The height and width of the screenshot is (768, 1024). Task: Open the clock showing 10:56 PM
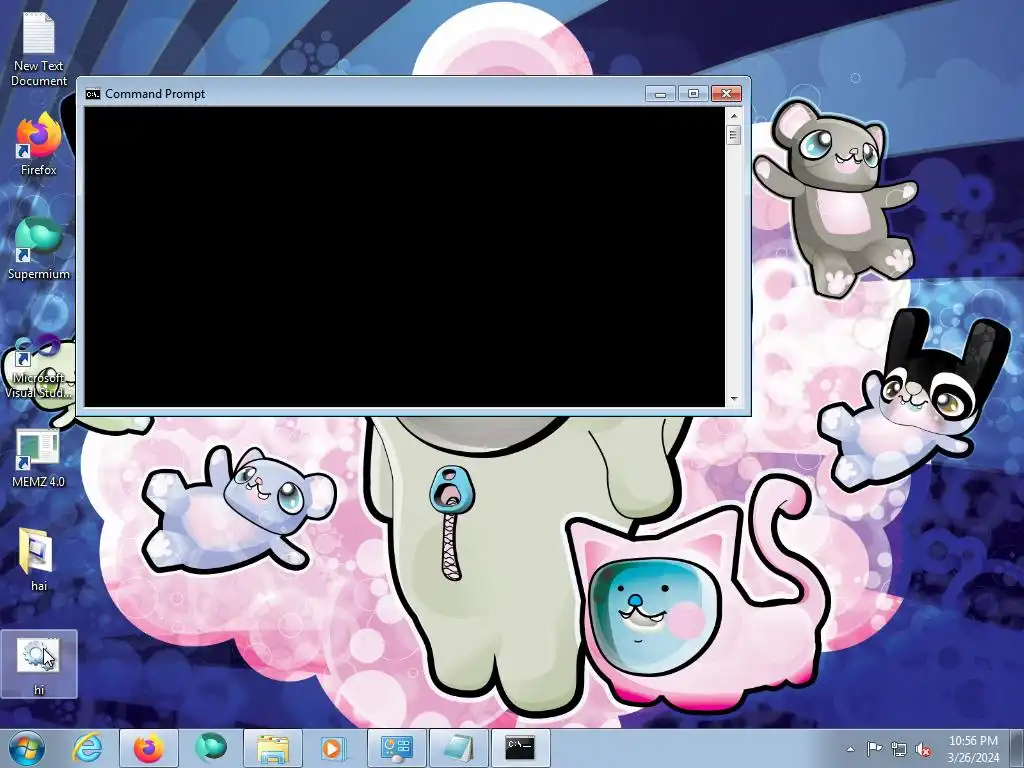[973, 748]
